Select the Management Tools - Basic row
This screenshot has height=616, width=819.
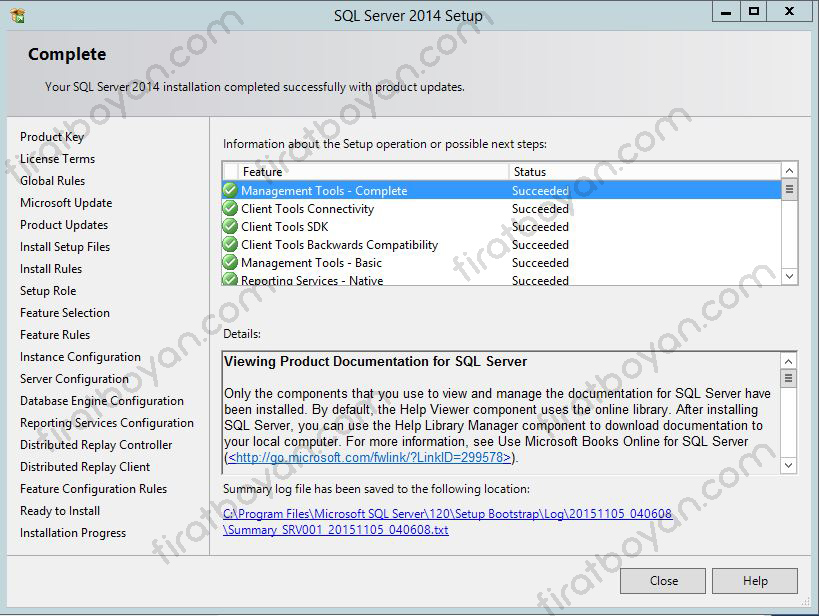pos(501,262)
